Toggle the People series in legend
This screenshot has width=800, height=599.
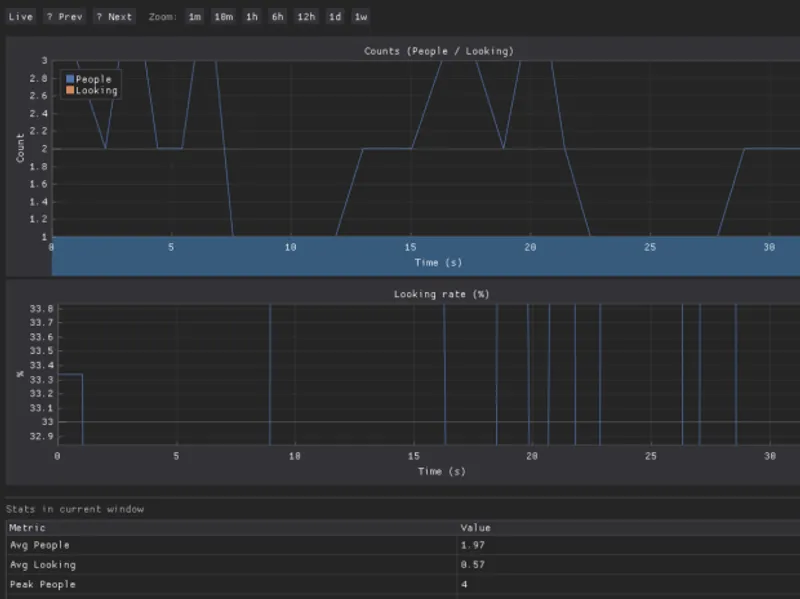click(94, 79)
